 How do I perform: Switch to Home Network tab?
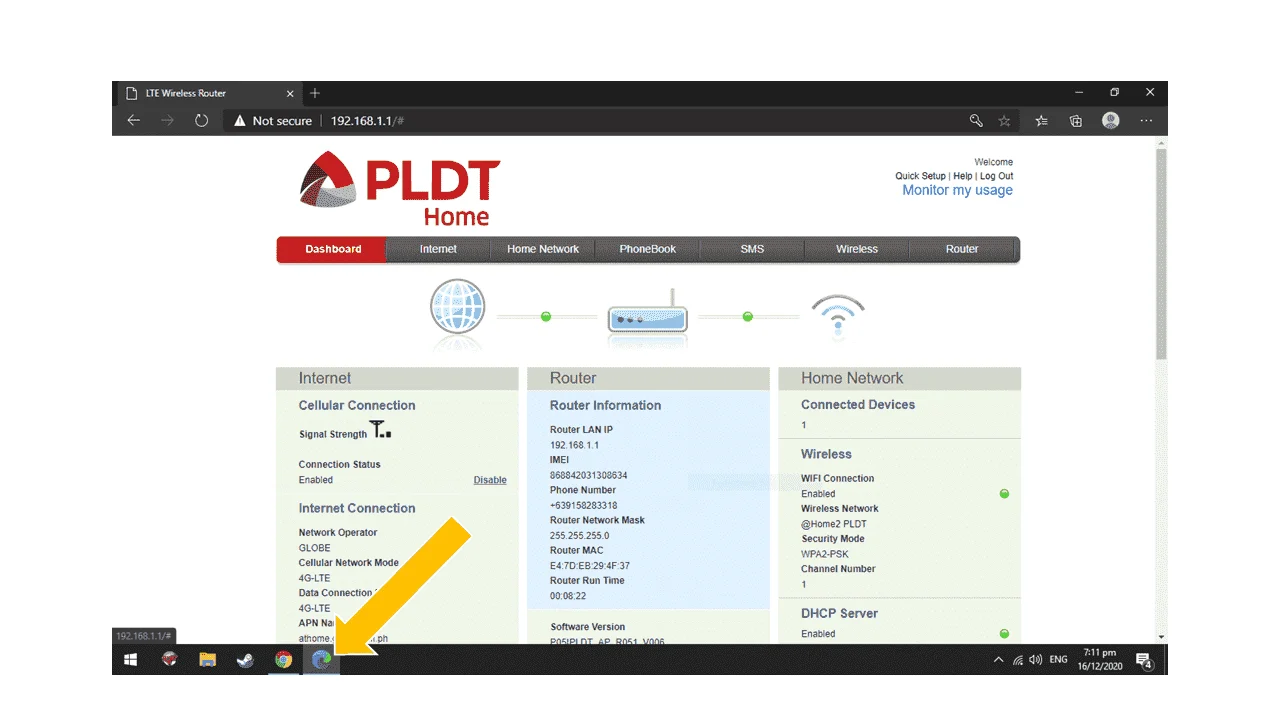[543, 249]
